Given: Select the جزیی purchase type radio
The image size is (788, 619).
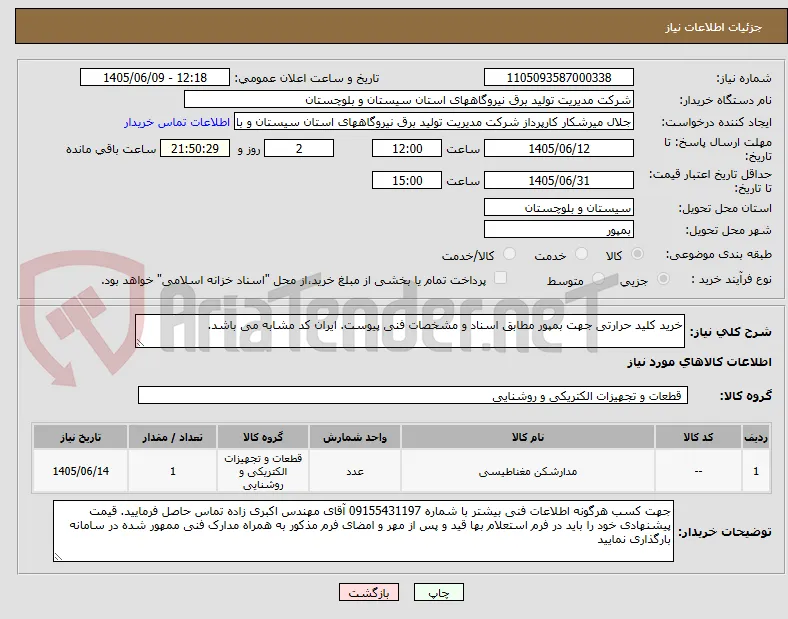Looking at the screenshot, I should click(663, 278).
